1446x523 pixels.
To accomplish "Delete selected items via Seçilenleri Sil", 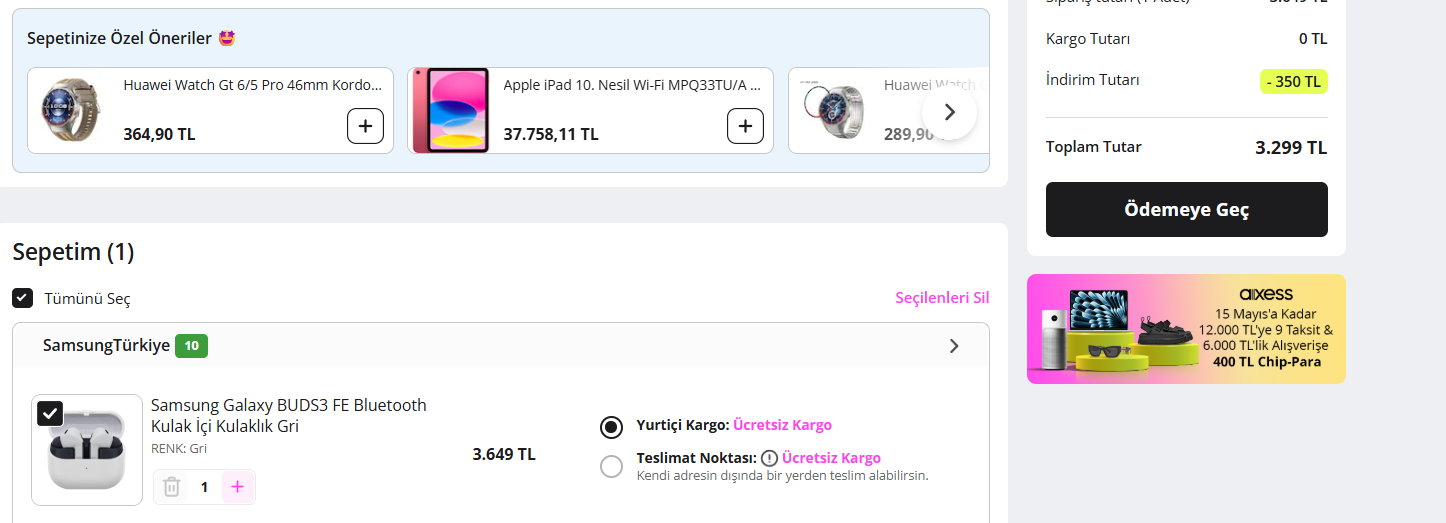I will click(942, 298).
